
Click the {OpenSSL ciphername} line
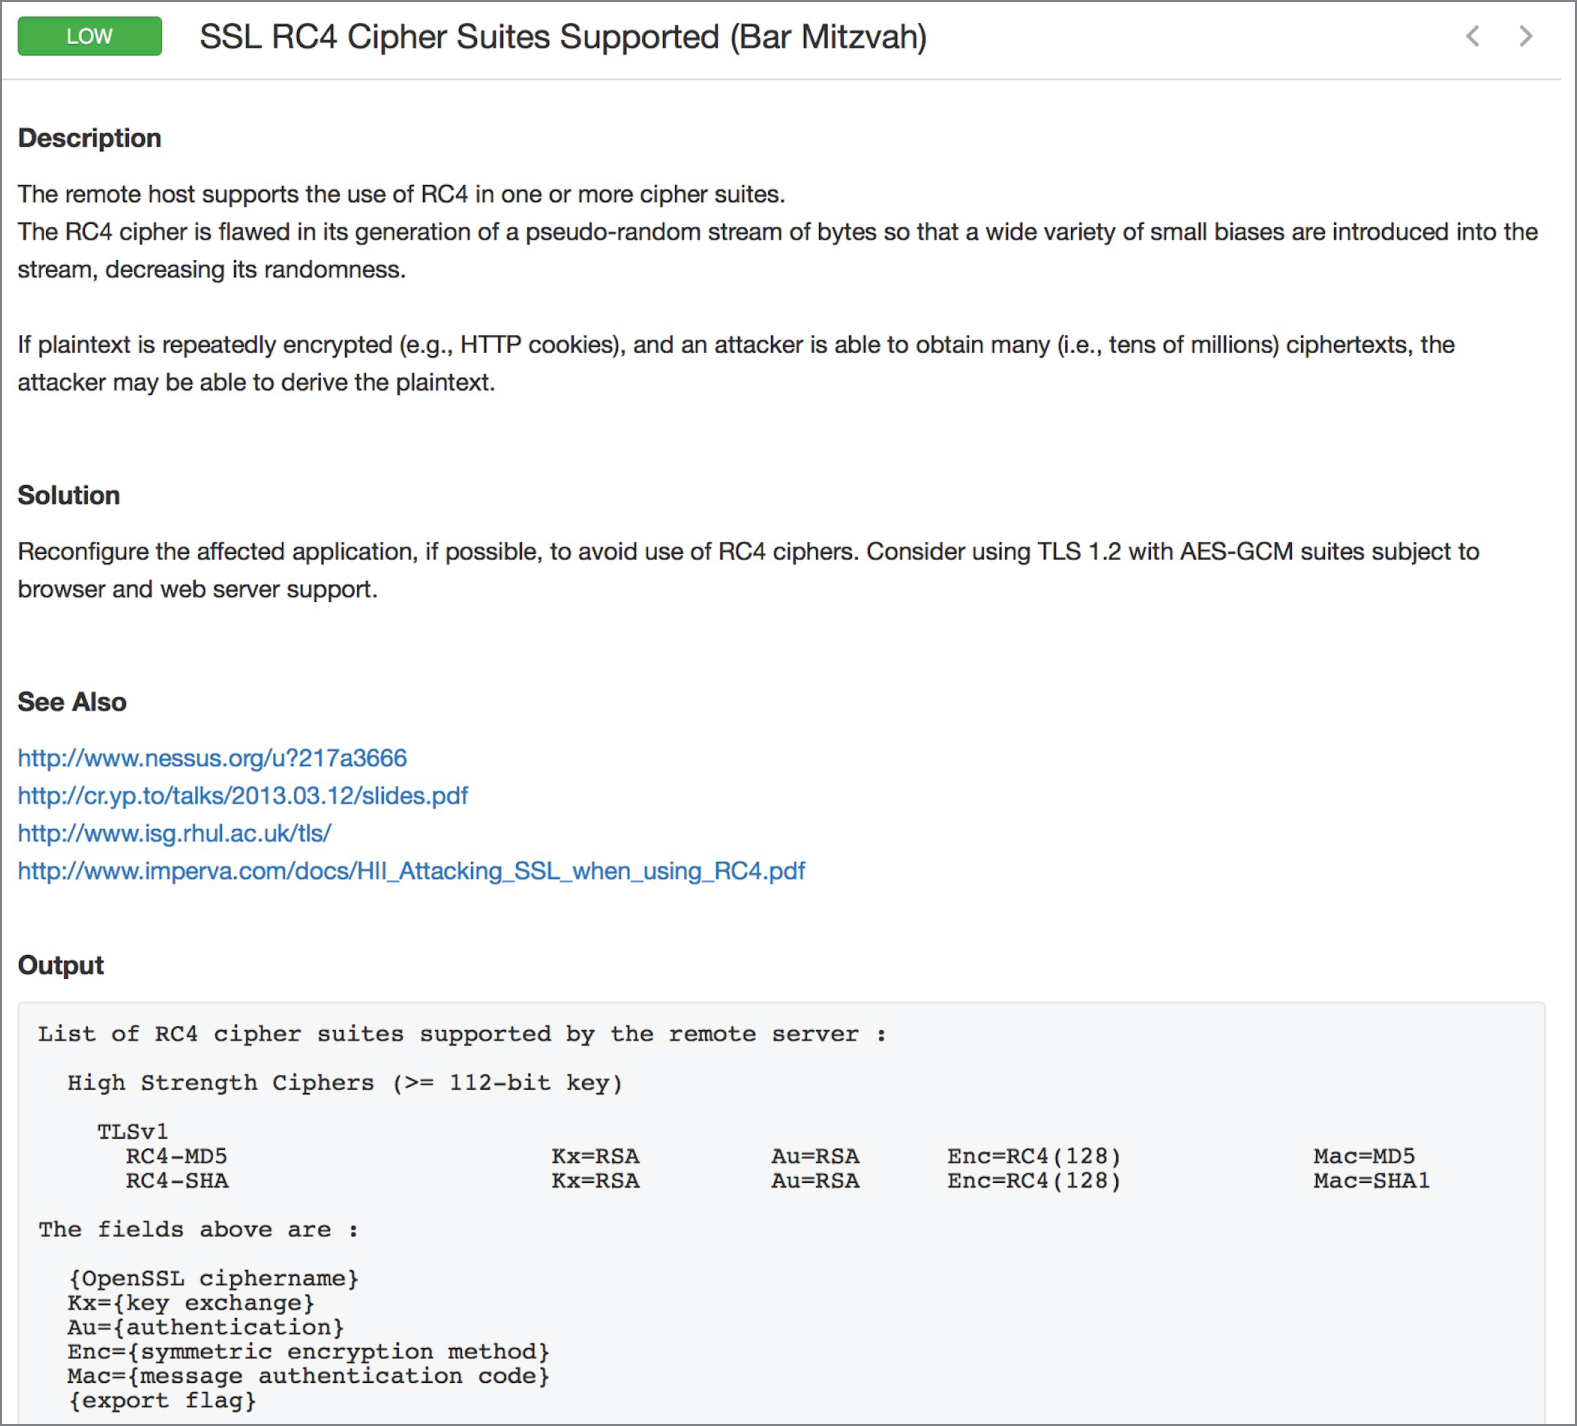coord(213,1279)
